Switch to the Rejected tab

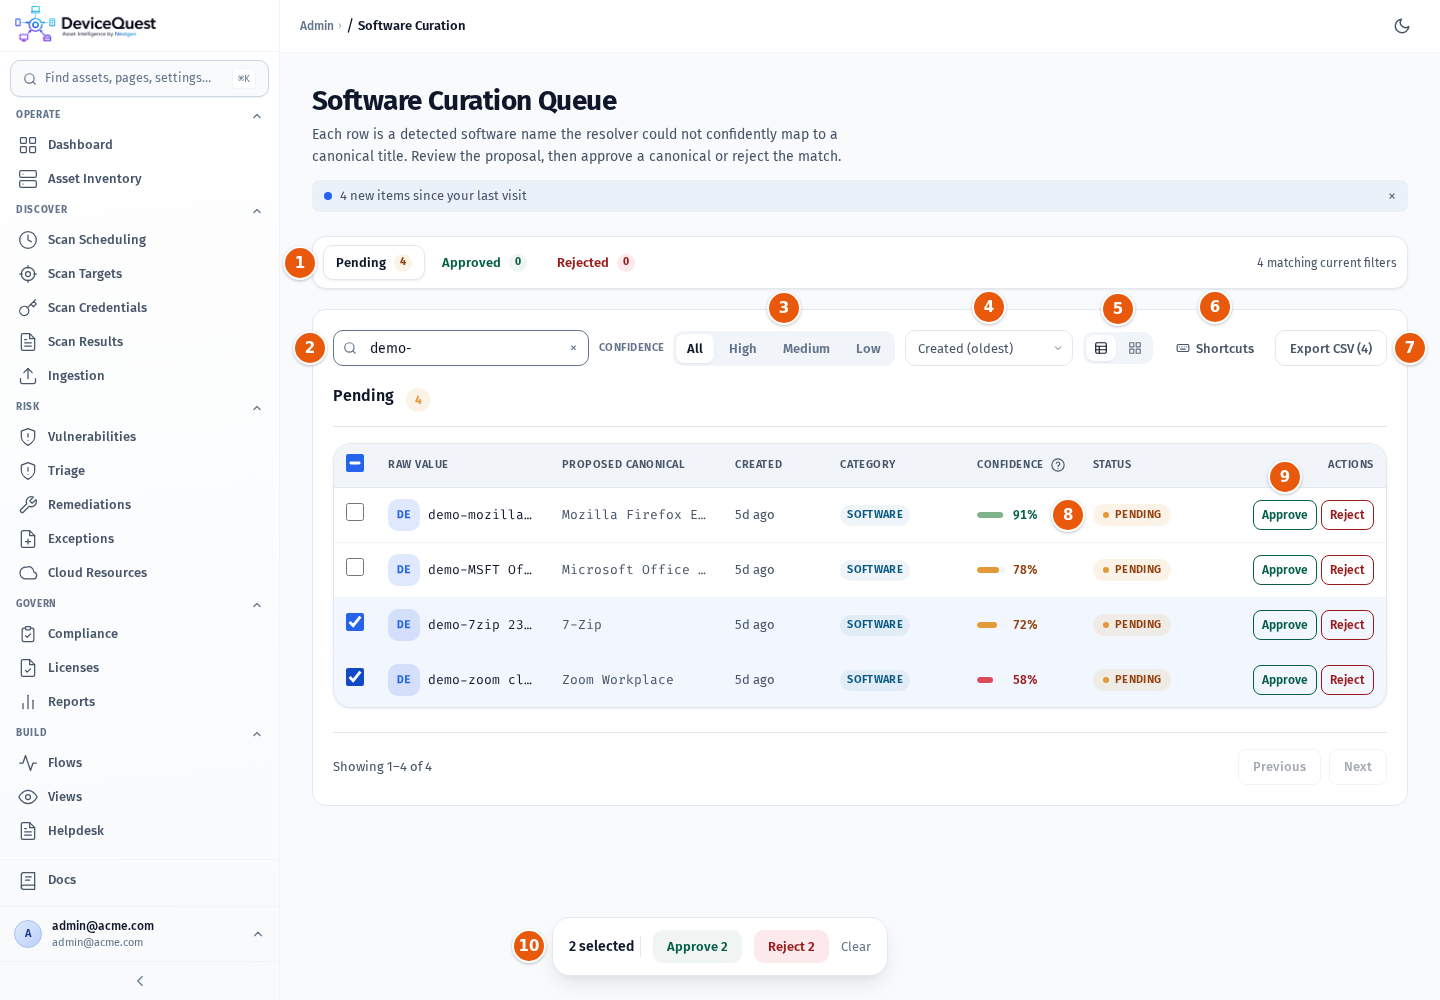596,262
